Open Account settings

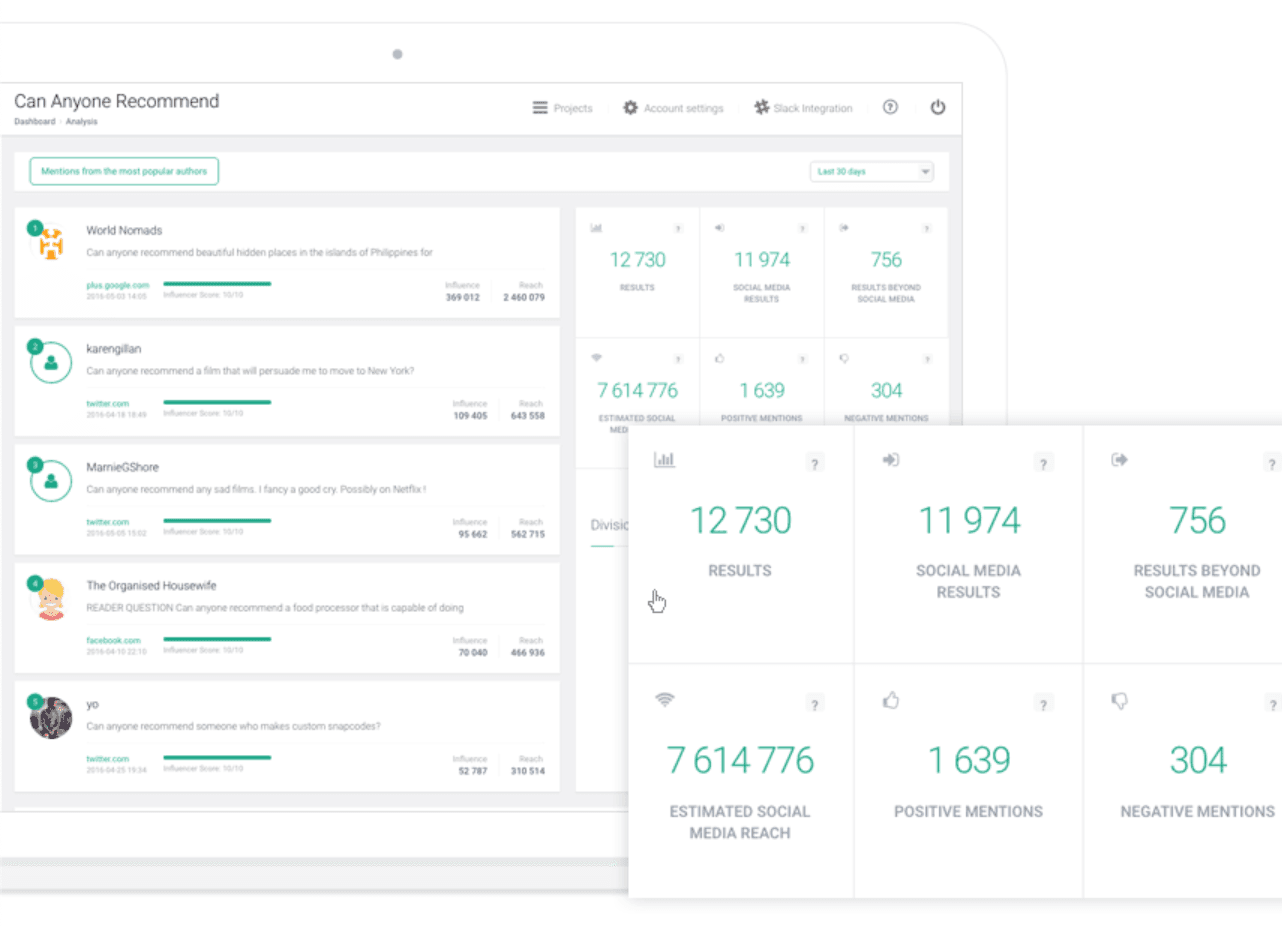[x=673, y=108]
